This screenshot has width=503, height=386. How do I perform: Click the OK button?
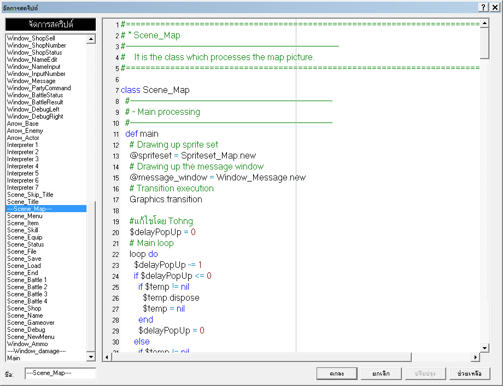337,373
